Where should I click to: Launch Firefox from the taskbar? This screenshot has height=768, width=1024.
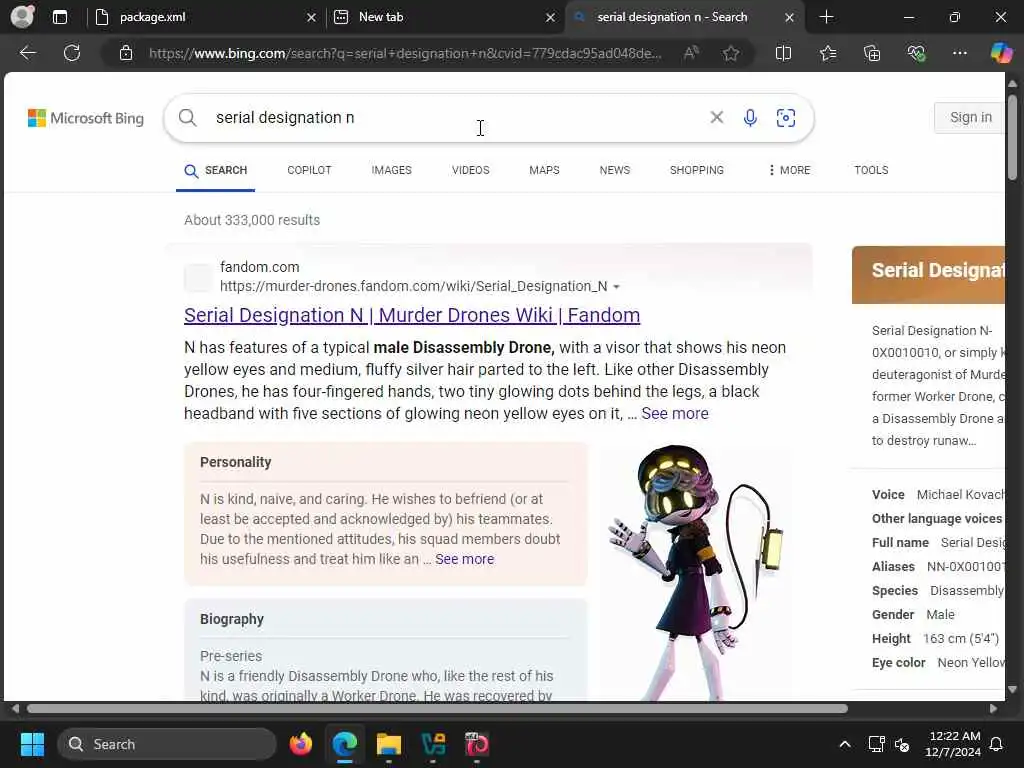point(300,744)
